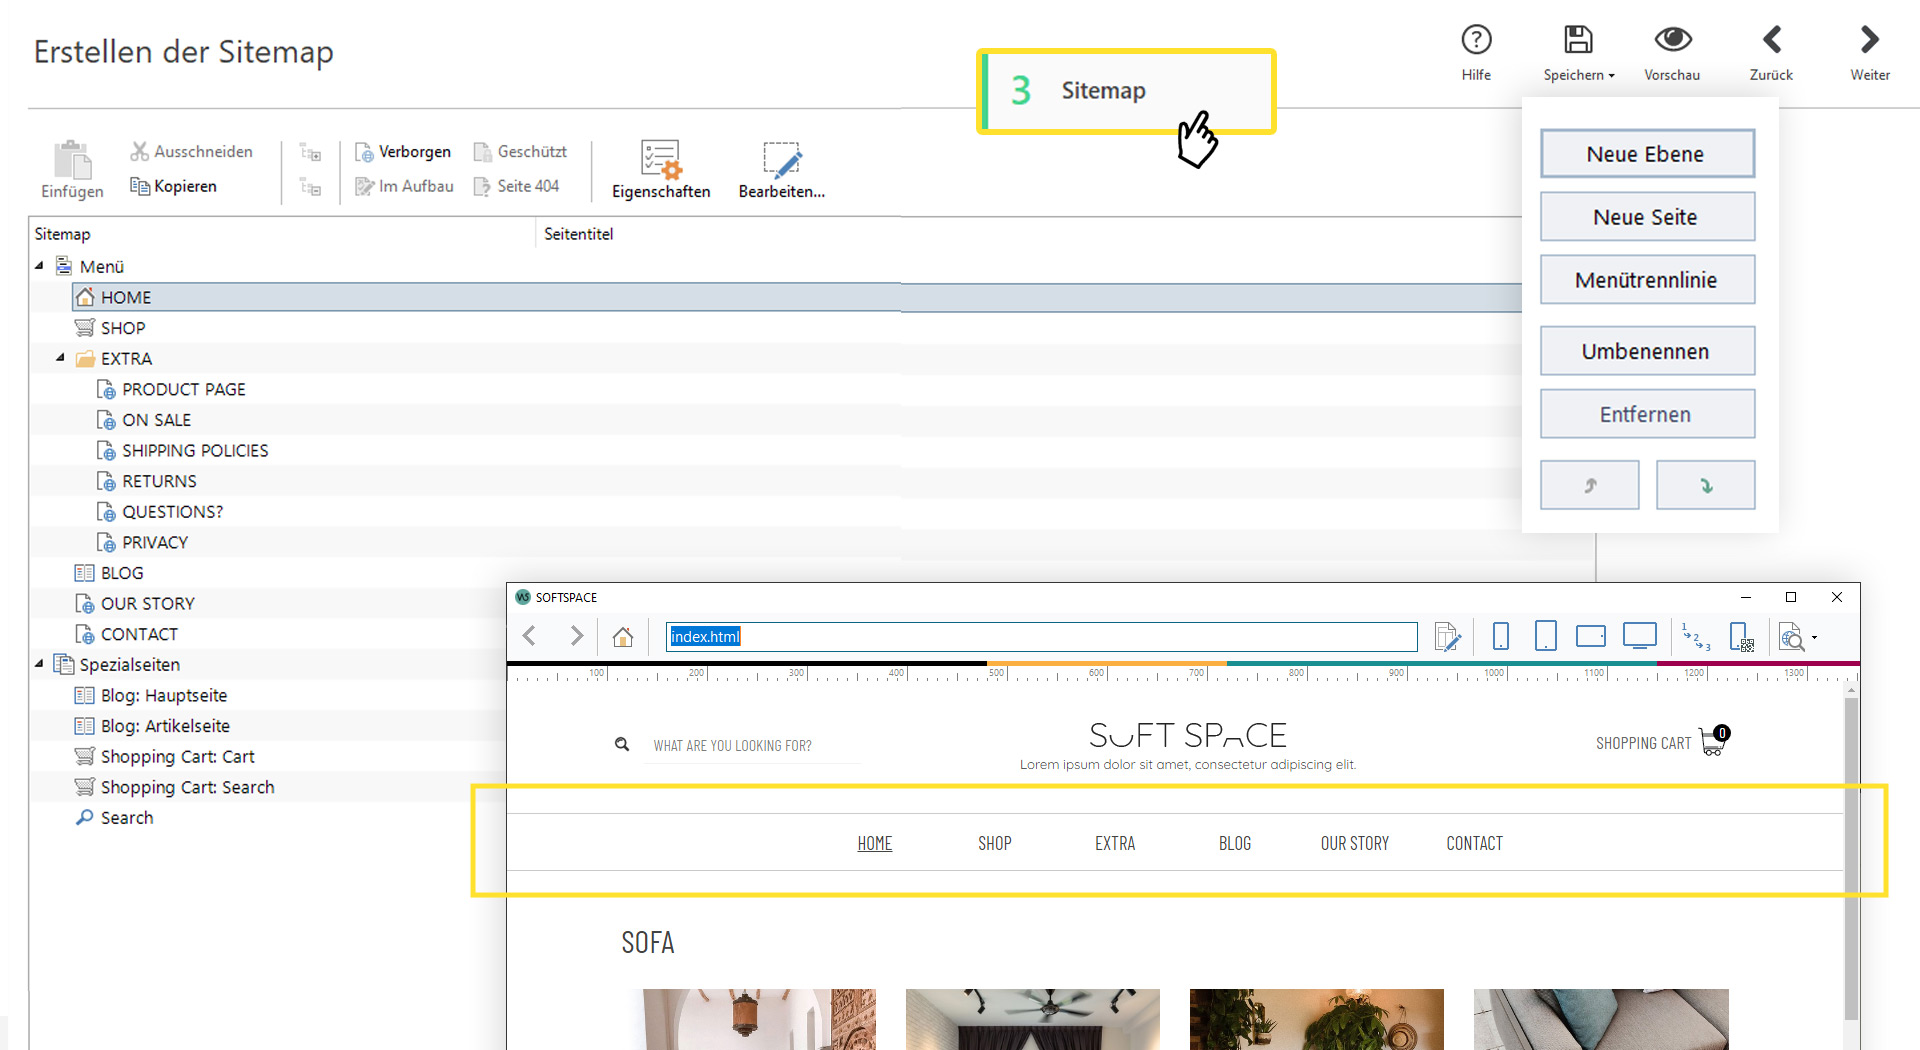Click the Ausschneiden cut tool
Screen dimensions: 1920x1050
[191, 151]
